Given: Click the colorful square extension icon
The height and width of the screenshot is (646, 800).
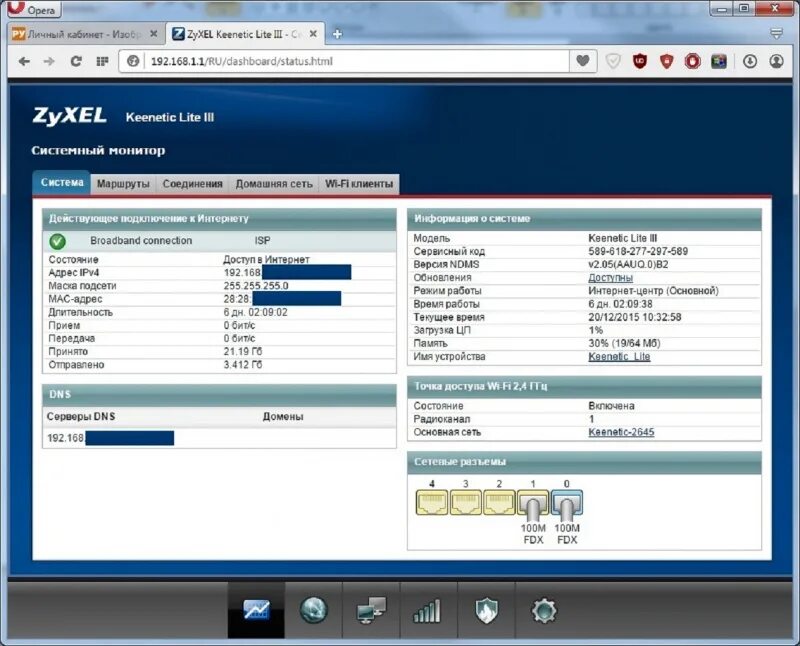Looking at the screenshot, I should coord(719,61).
